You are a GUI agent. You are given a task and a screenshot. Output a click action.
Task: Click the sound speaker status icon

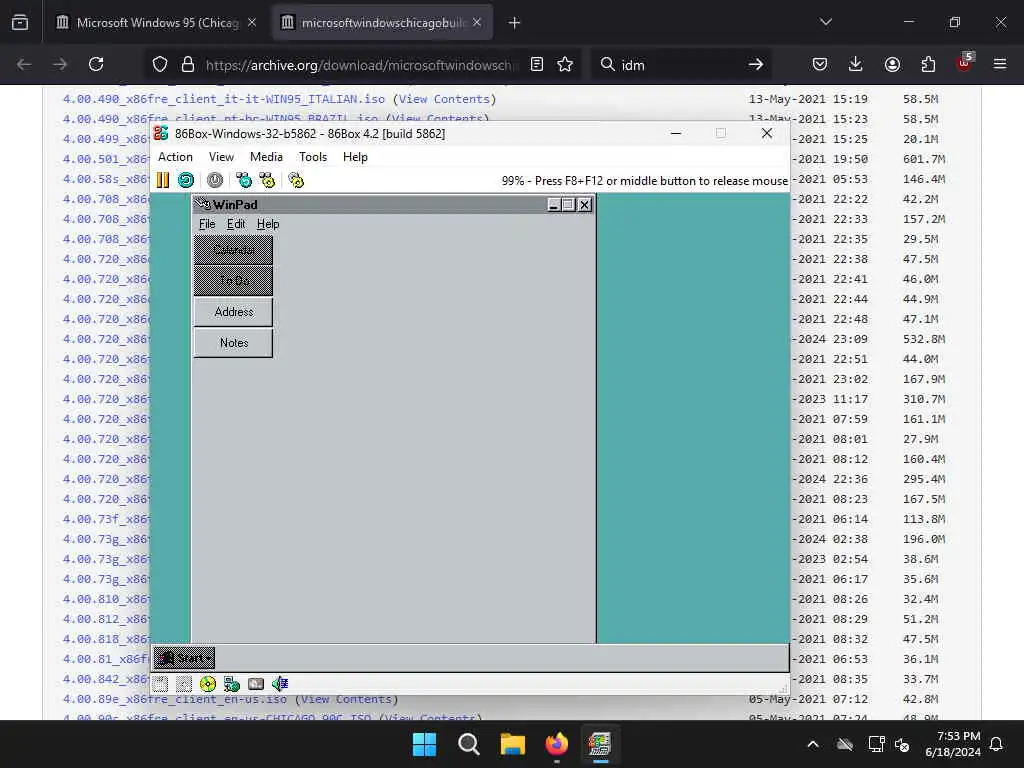pyautogui.click(x=280, y=684)
